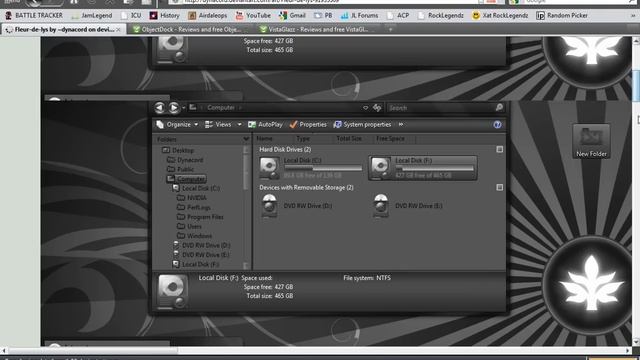Select Local Disk (C:) drive icon in file list
640x360 pixels.
[269, 168]
